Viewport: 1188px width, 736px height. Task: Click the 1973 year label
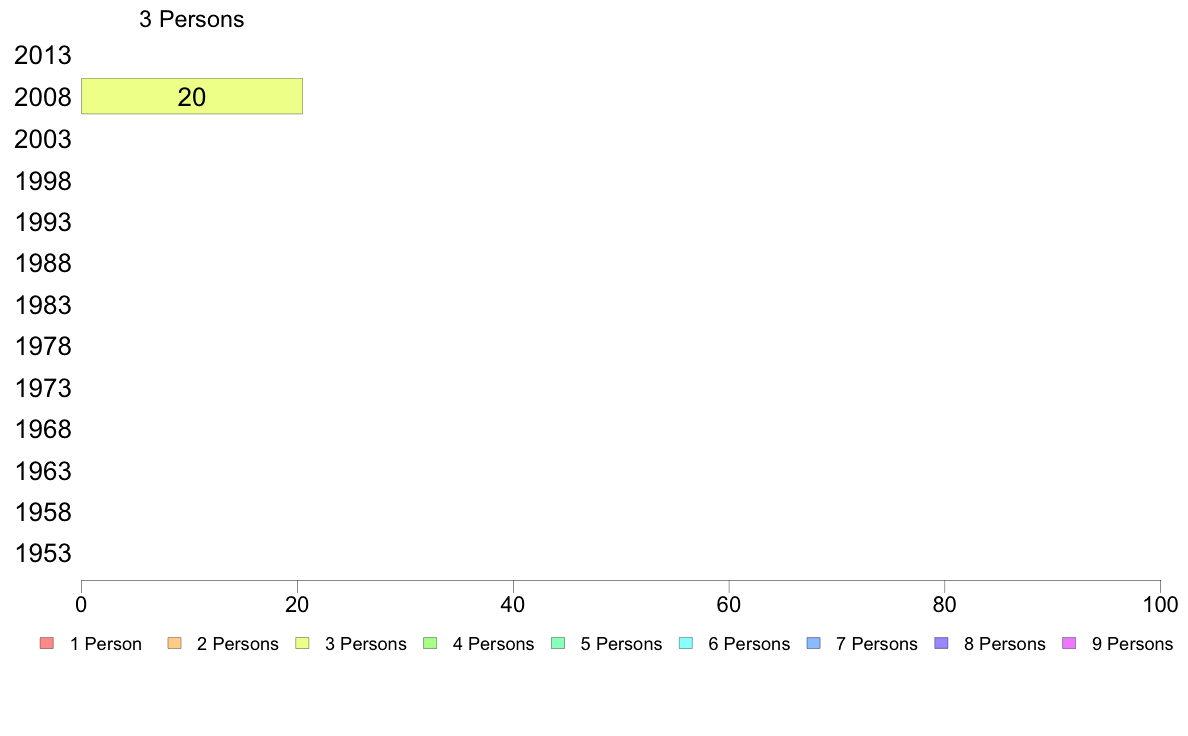pyautogui.click(x=42, y=388)
